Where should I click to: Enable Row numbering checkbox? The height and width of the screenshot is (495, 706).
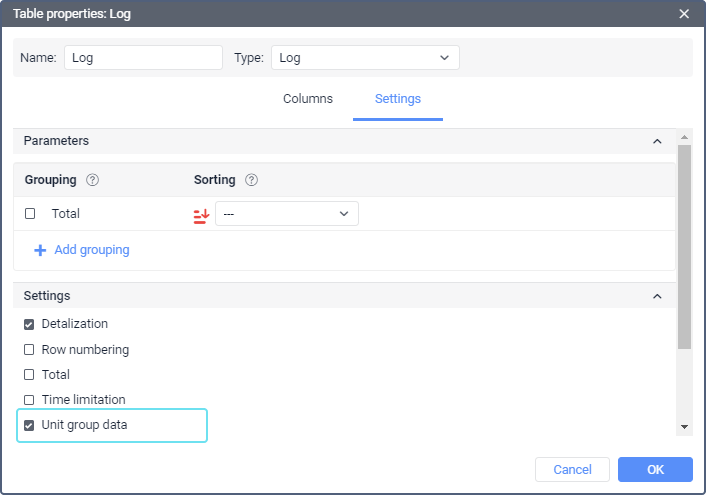coord(29,350)
